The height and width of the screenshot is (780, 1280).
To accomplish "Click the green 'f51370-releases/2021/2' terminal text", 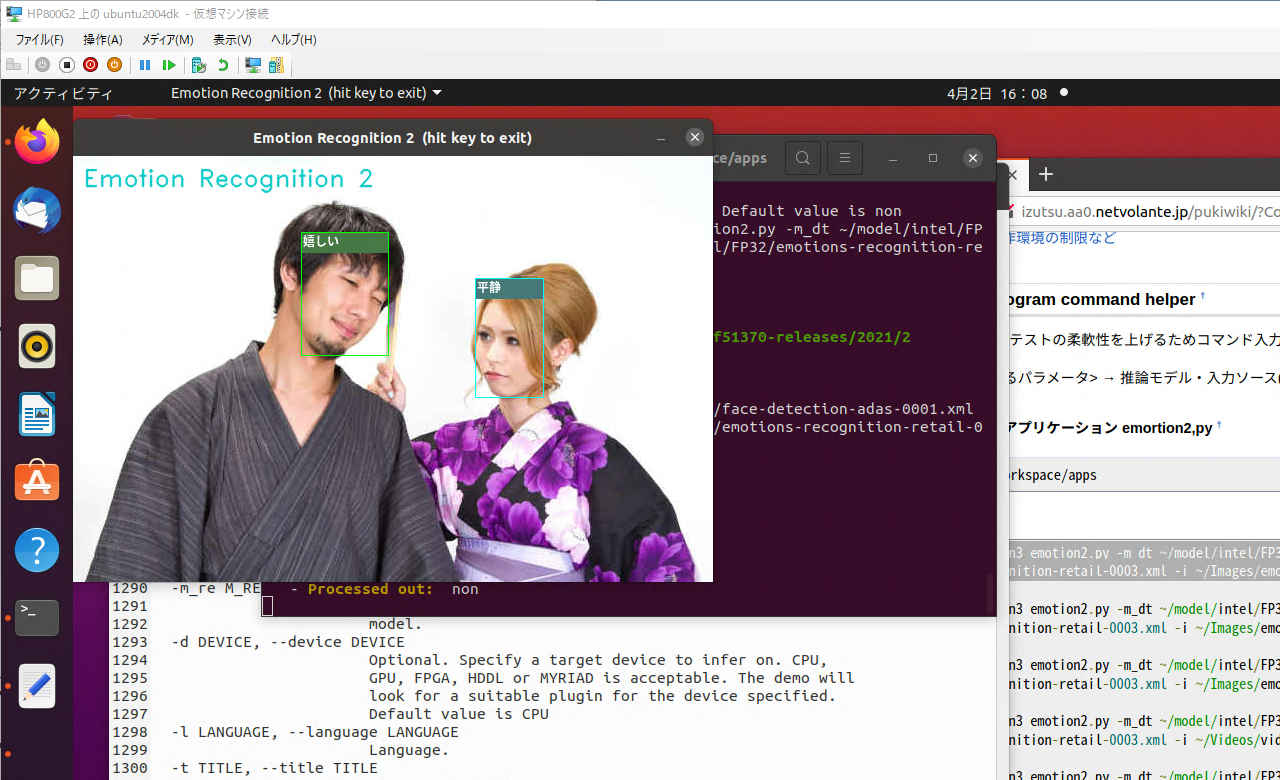I will coord(812,337).
